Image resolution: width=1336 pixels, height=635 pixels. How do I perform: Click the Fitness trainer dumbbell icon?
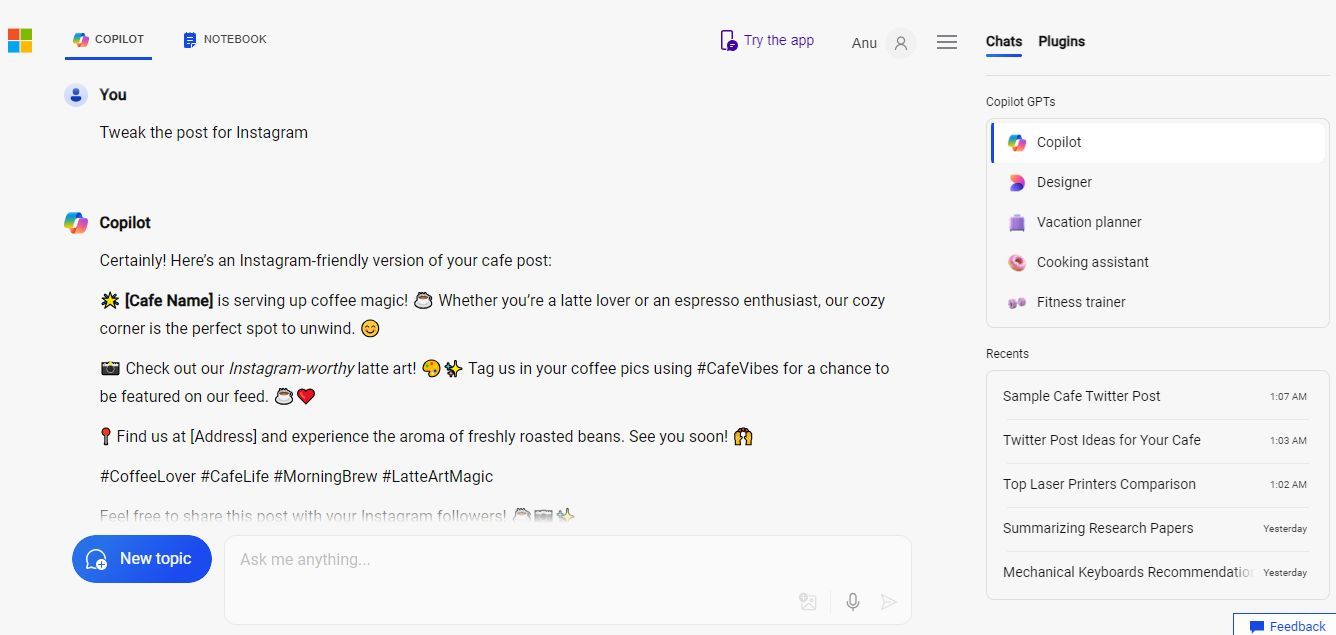pos(1017,302)
